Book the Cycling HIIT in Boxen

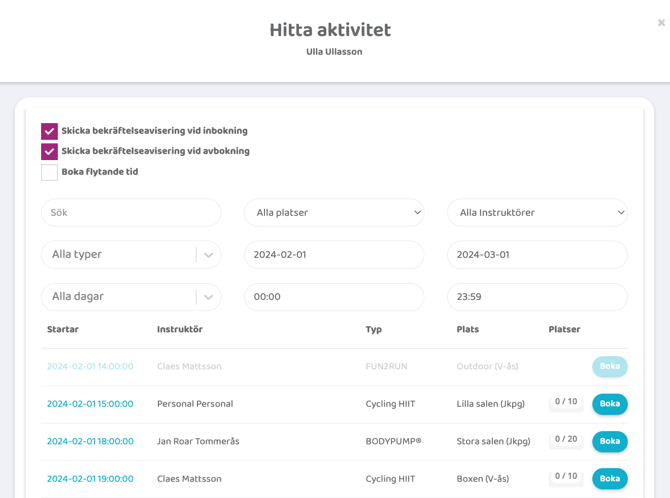coord(609,479)
